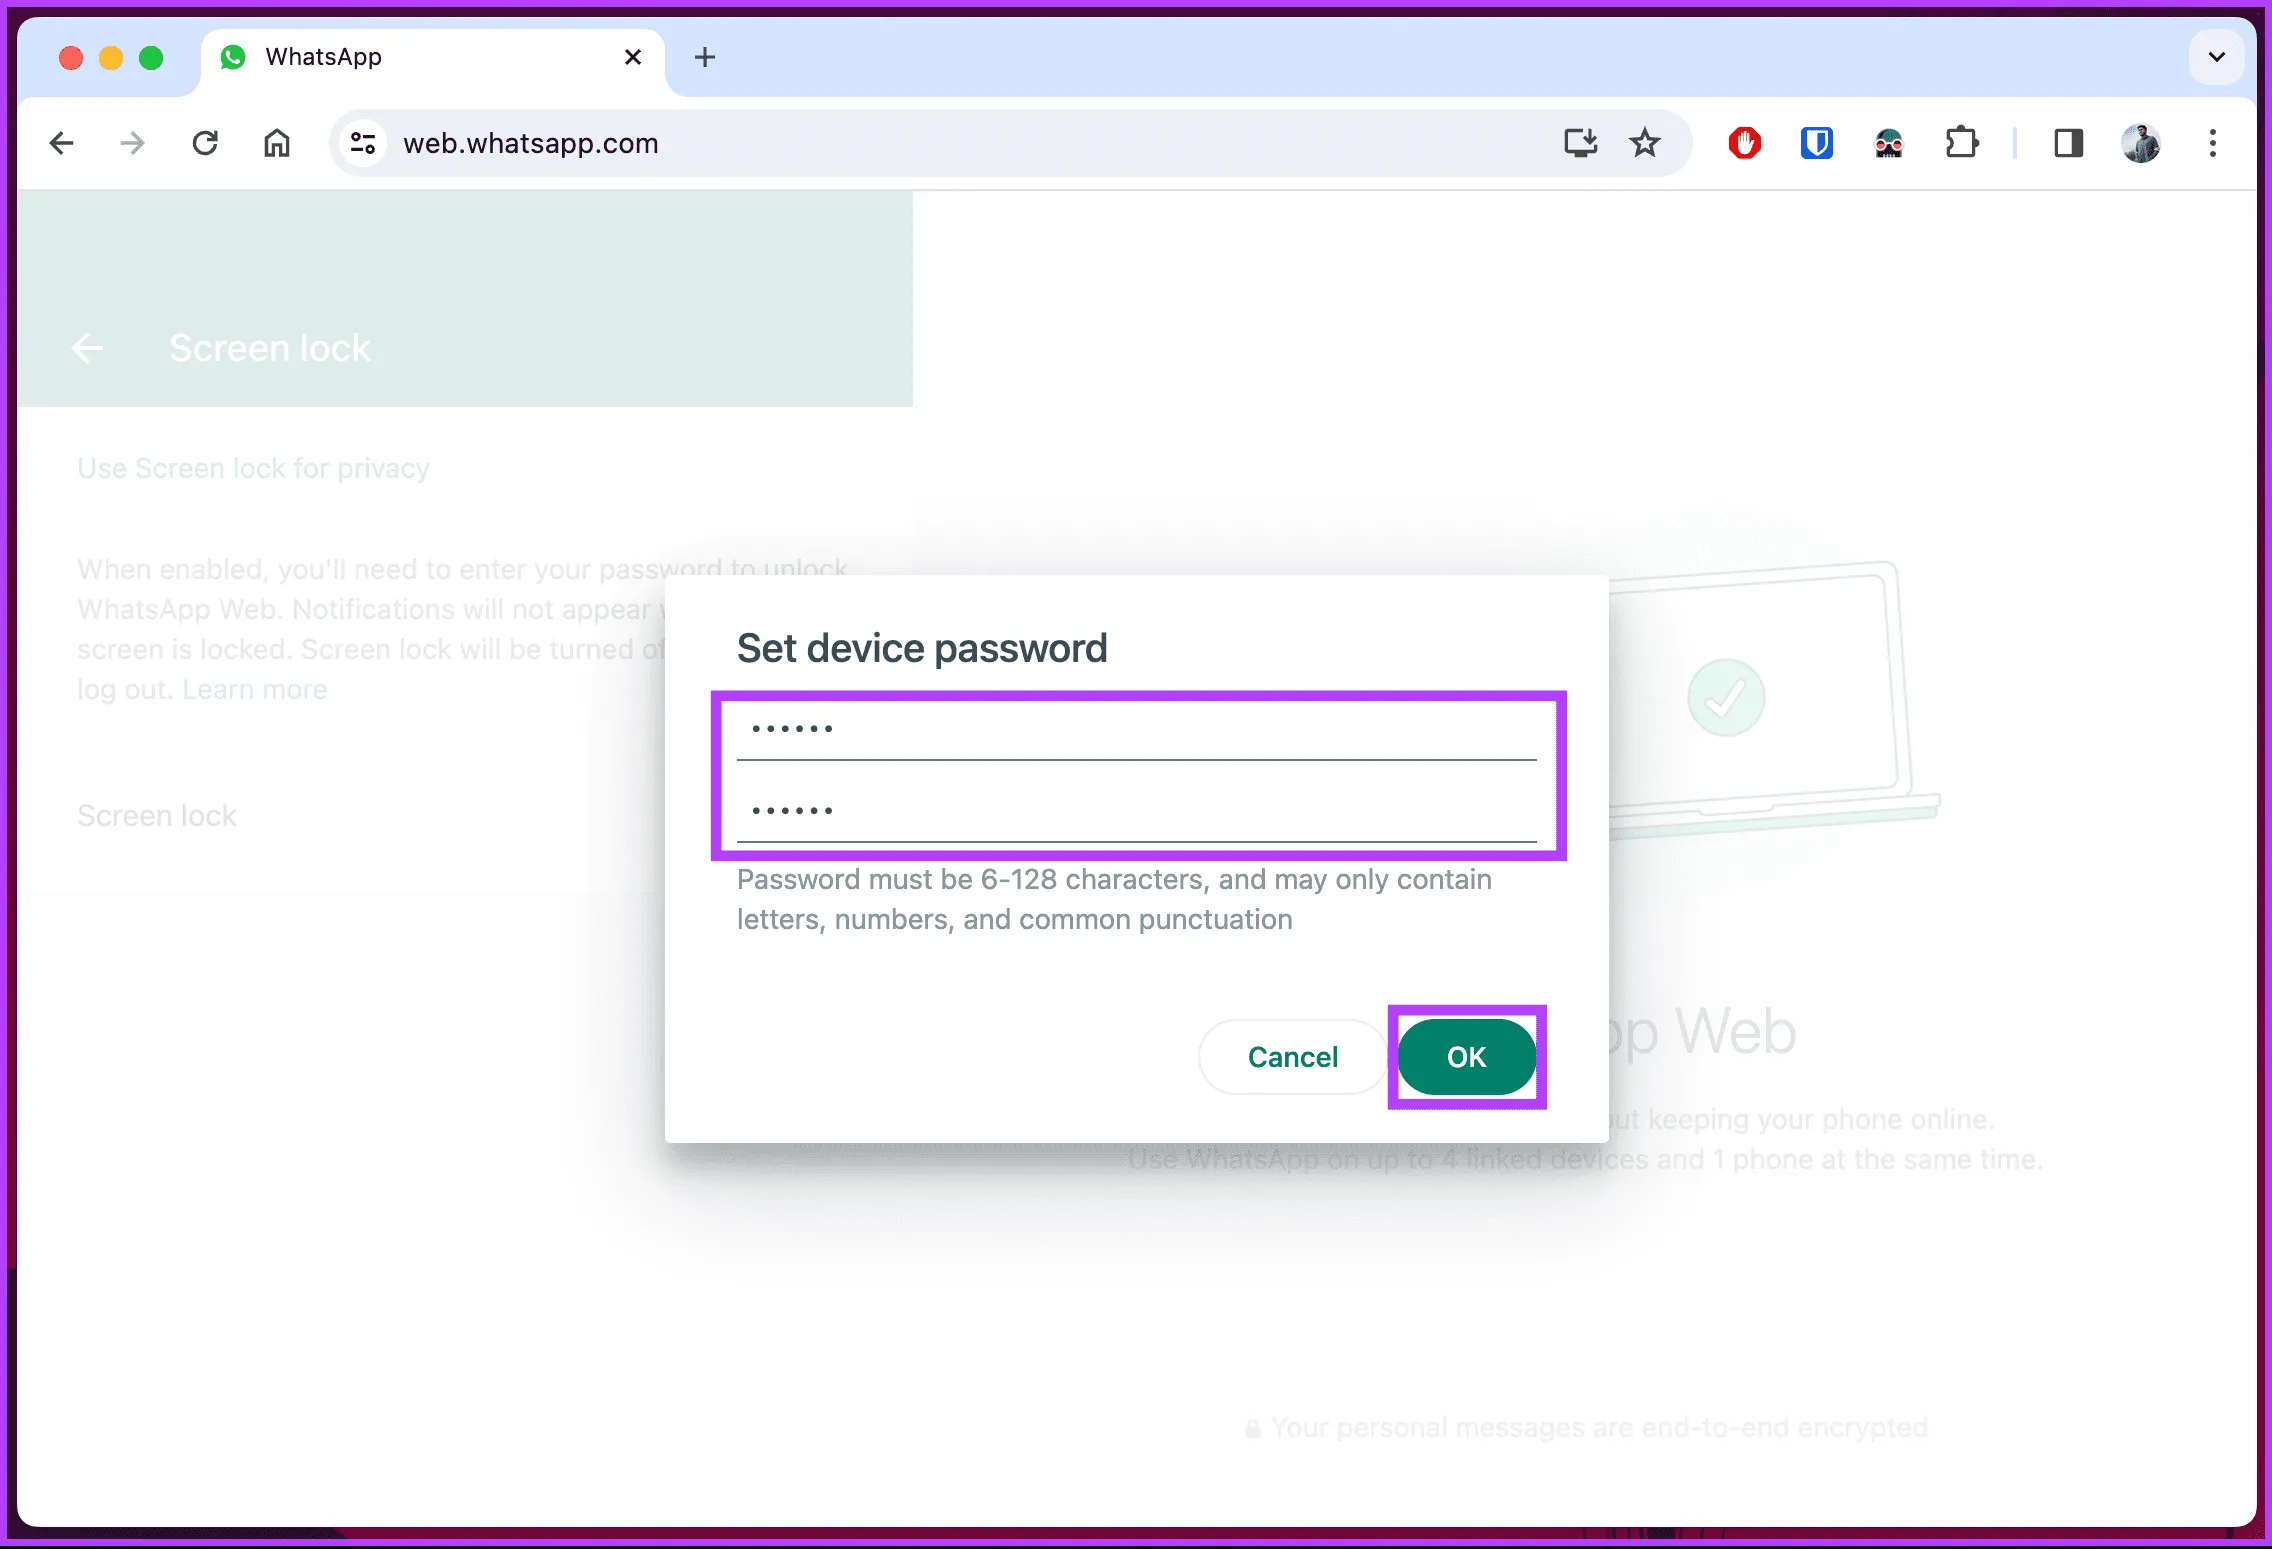The image size is (2272, 1549).
Task: Click the browser back arrow
Action: 62,143
